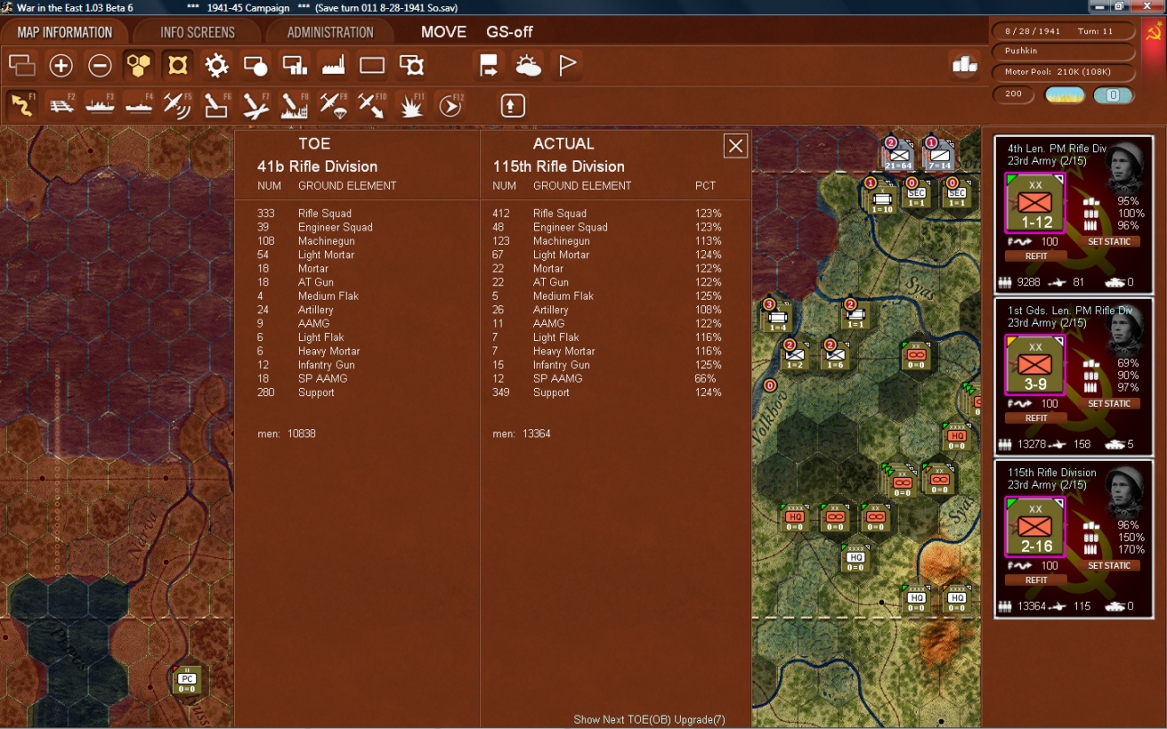Screen dimensions: 1167x729
Task: Click the white pennant flag icon
Action: tap(567, 66)
